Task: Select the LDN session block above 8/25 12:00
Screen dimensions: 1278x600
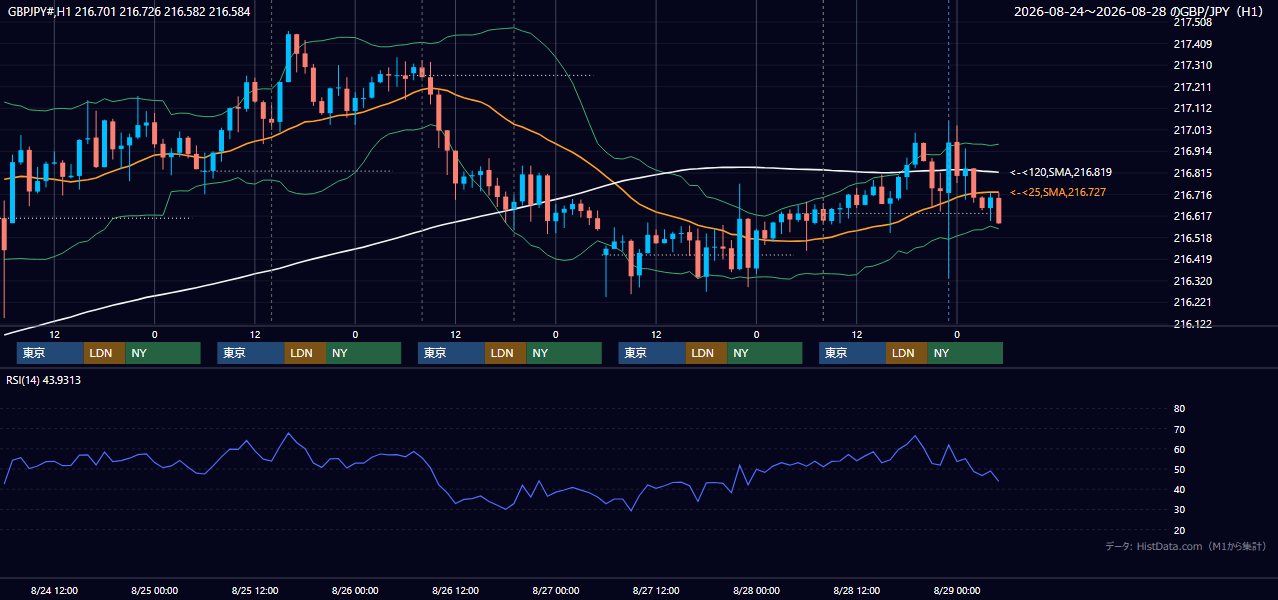Action: 305,353
